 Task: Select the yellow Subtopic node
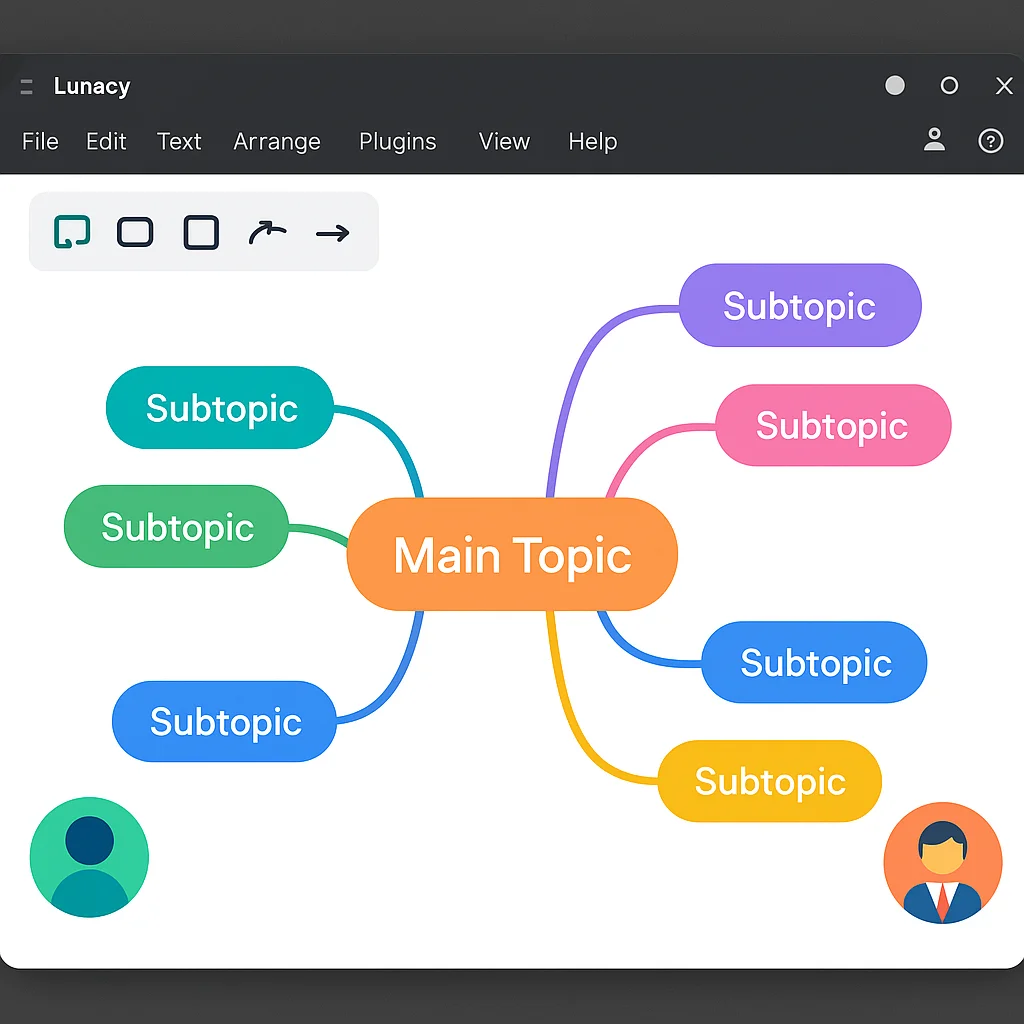coord(769,781)
